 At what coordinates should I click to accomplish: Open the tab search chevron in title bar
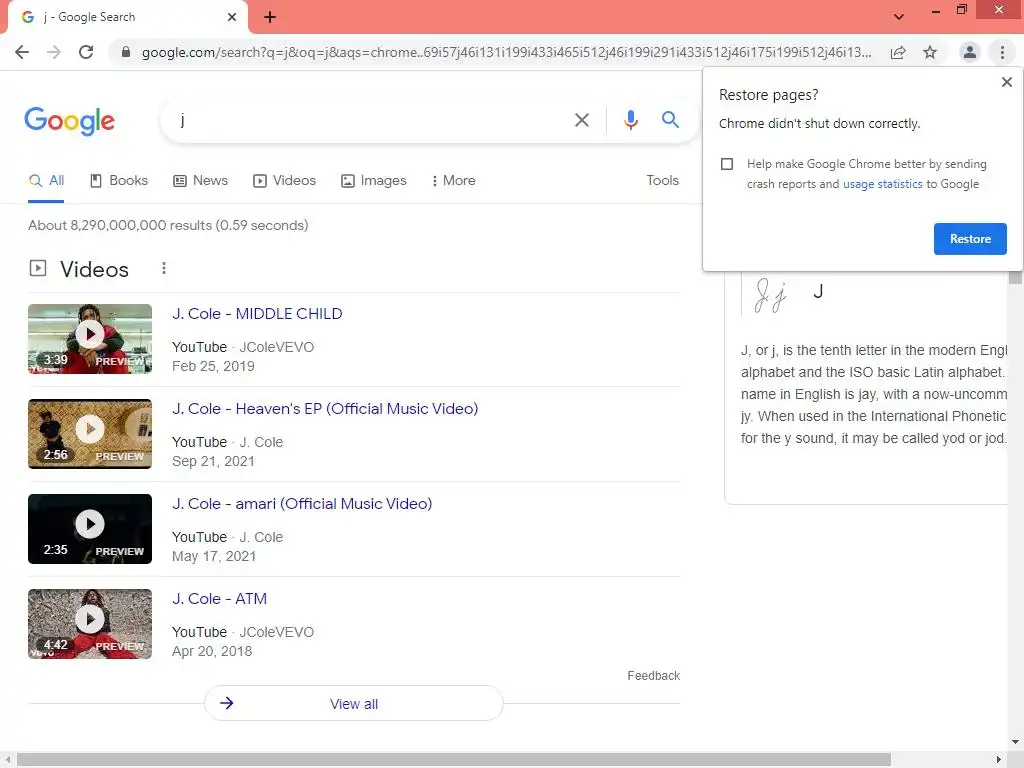(899, 17)
